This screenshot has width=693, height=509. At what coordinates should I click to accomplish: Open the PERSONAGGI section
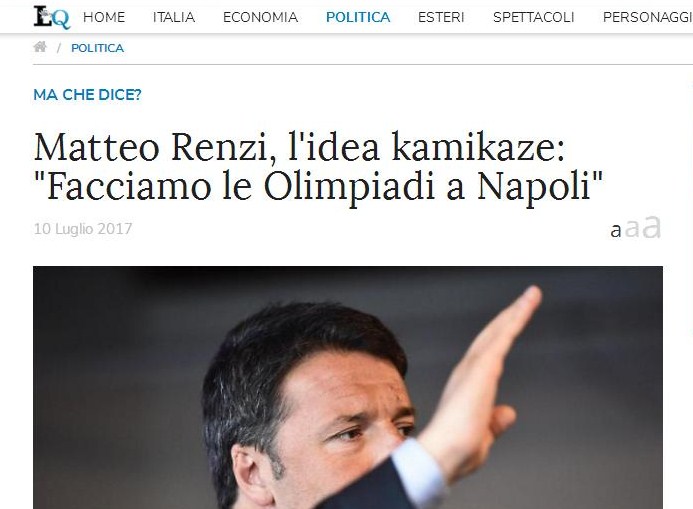click(648, 17)
